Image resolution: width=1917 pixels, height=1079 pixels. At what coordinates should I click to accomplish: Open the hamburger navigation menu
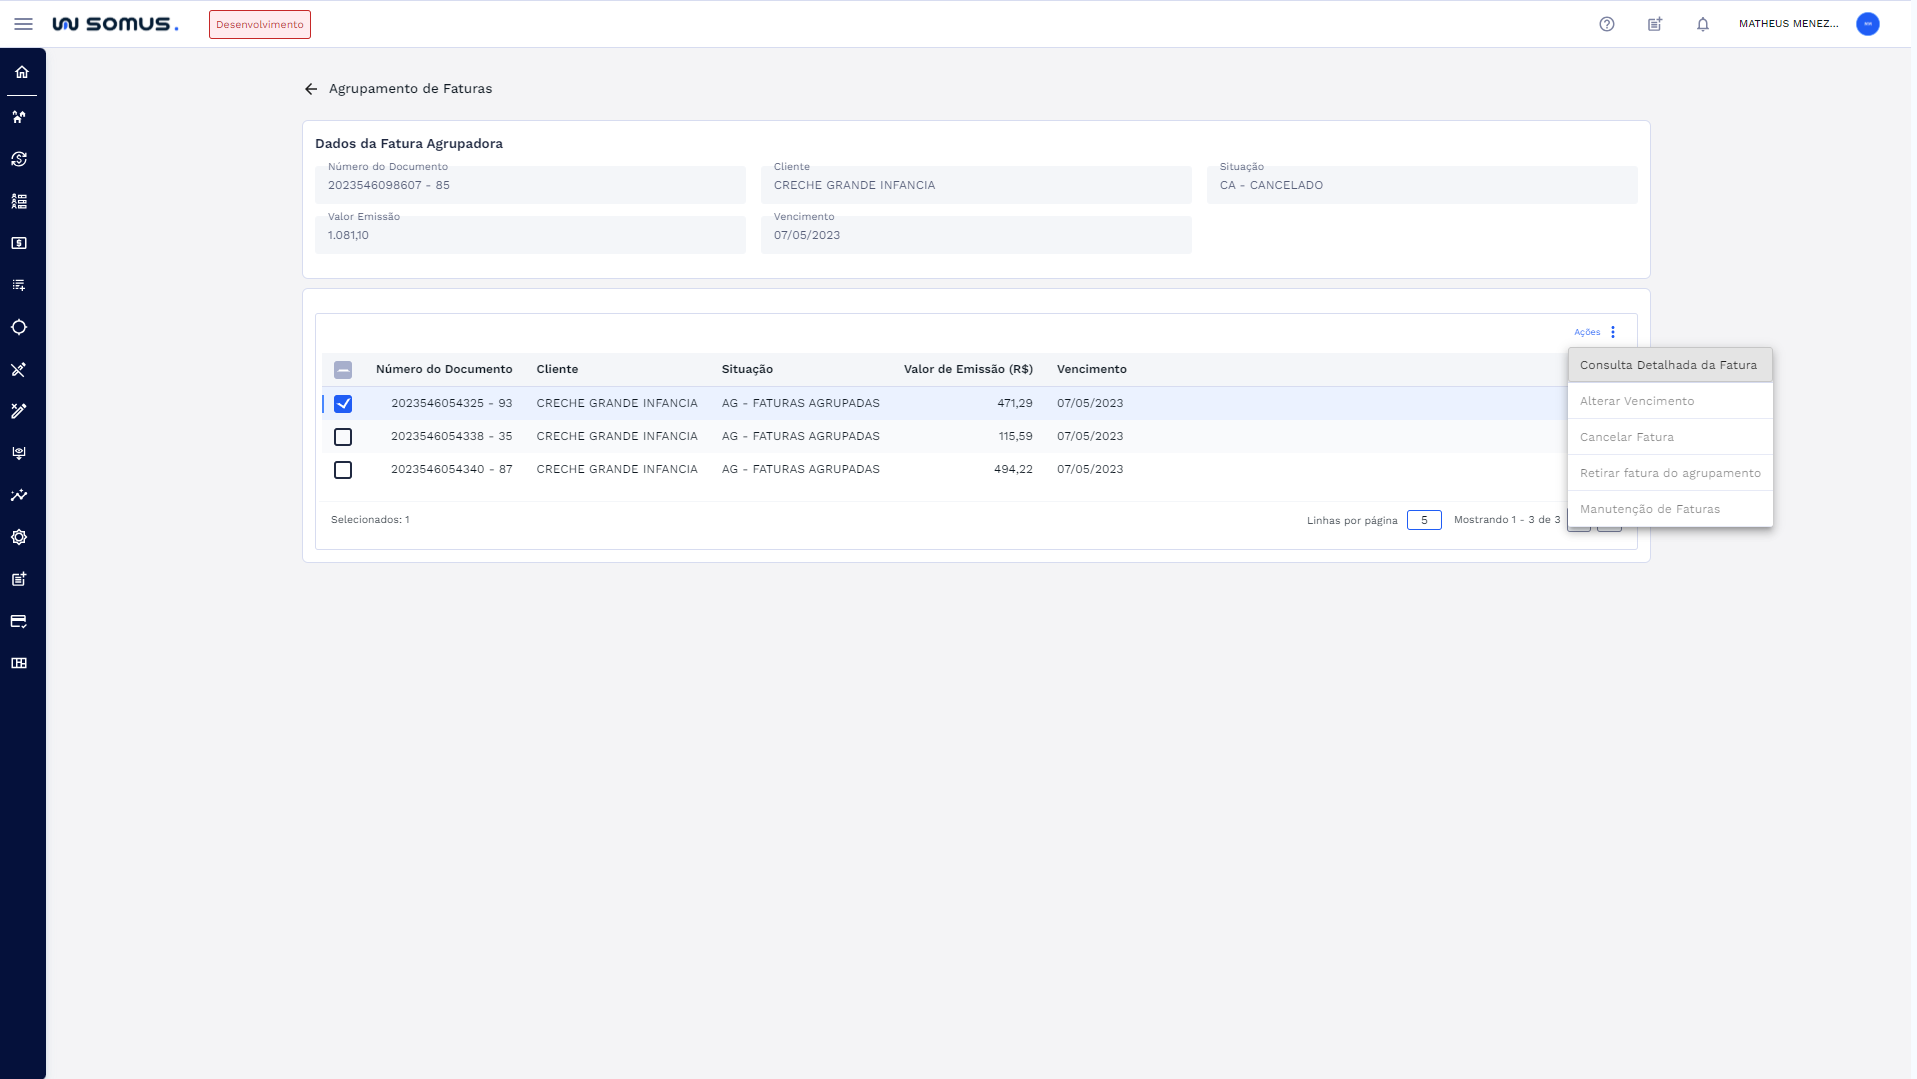click(23, 24)
